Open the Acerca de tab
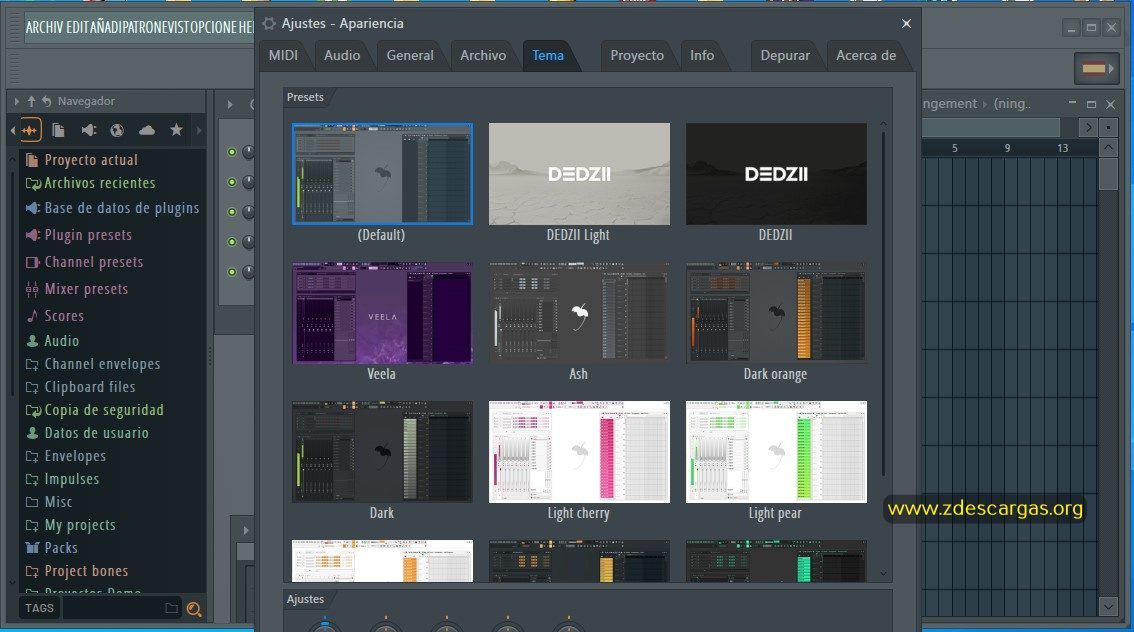 [x=866, y=56]
